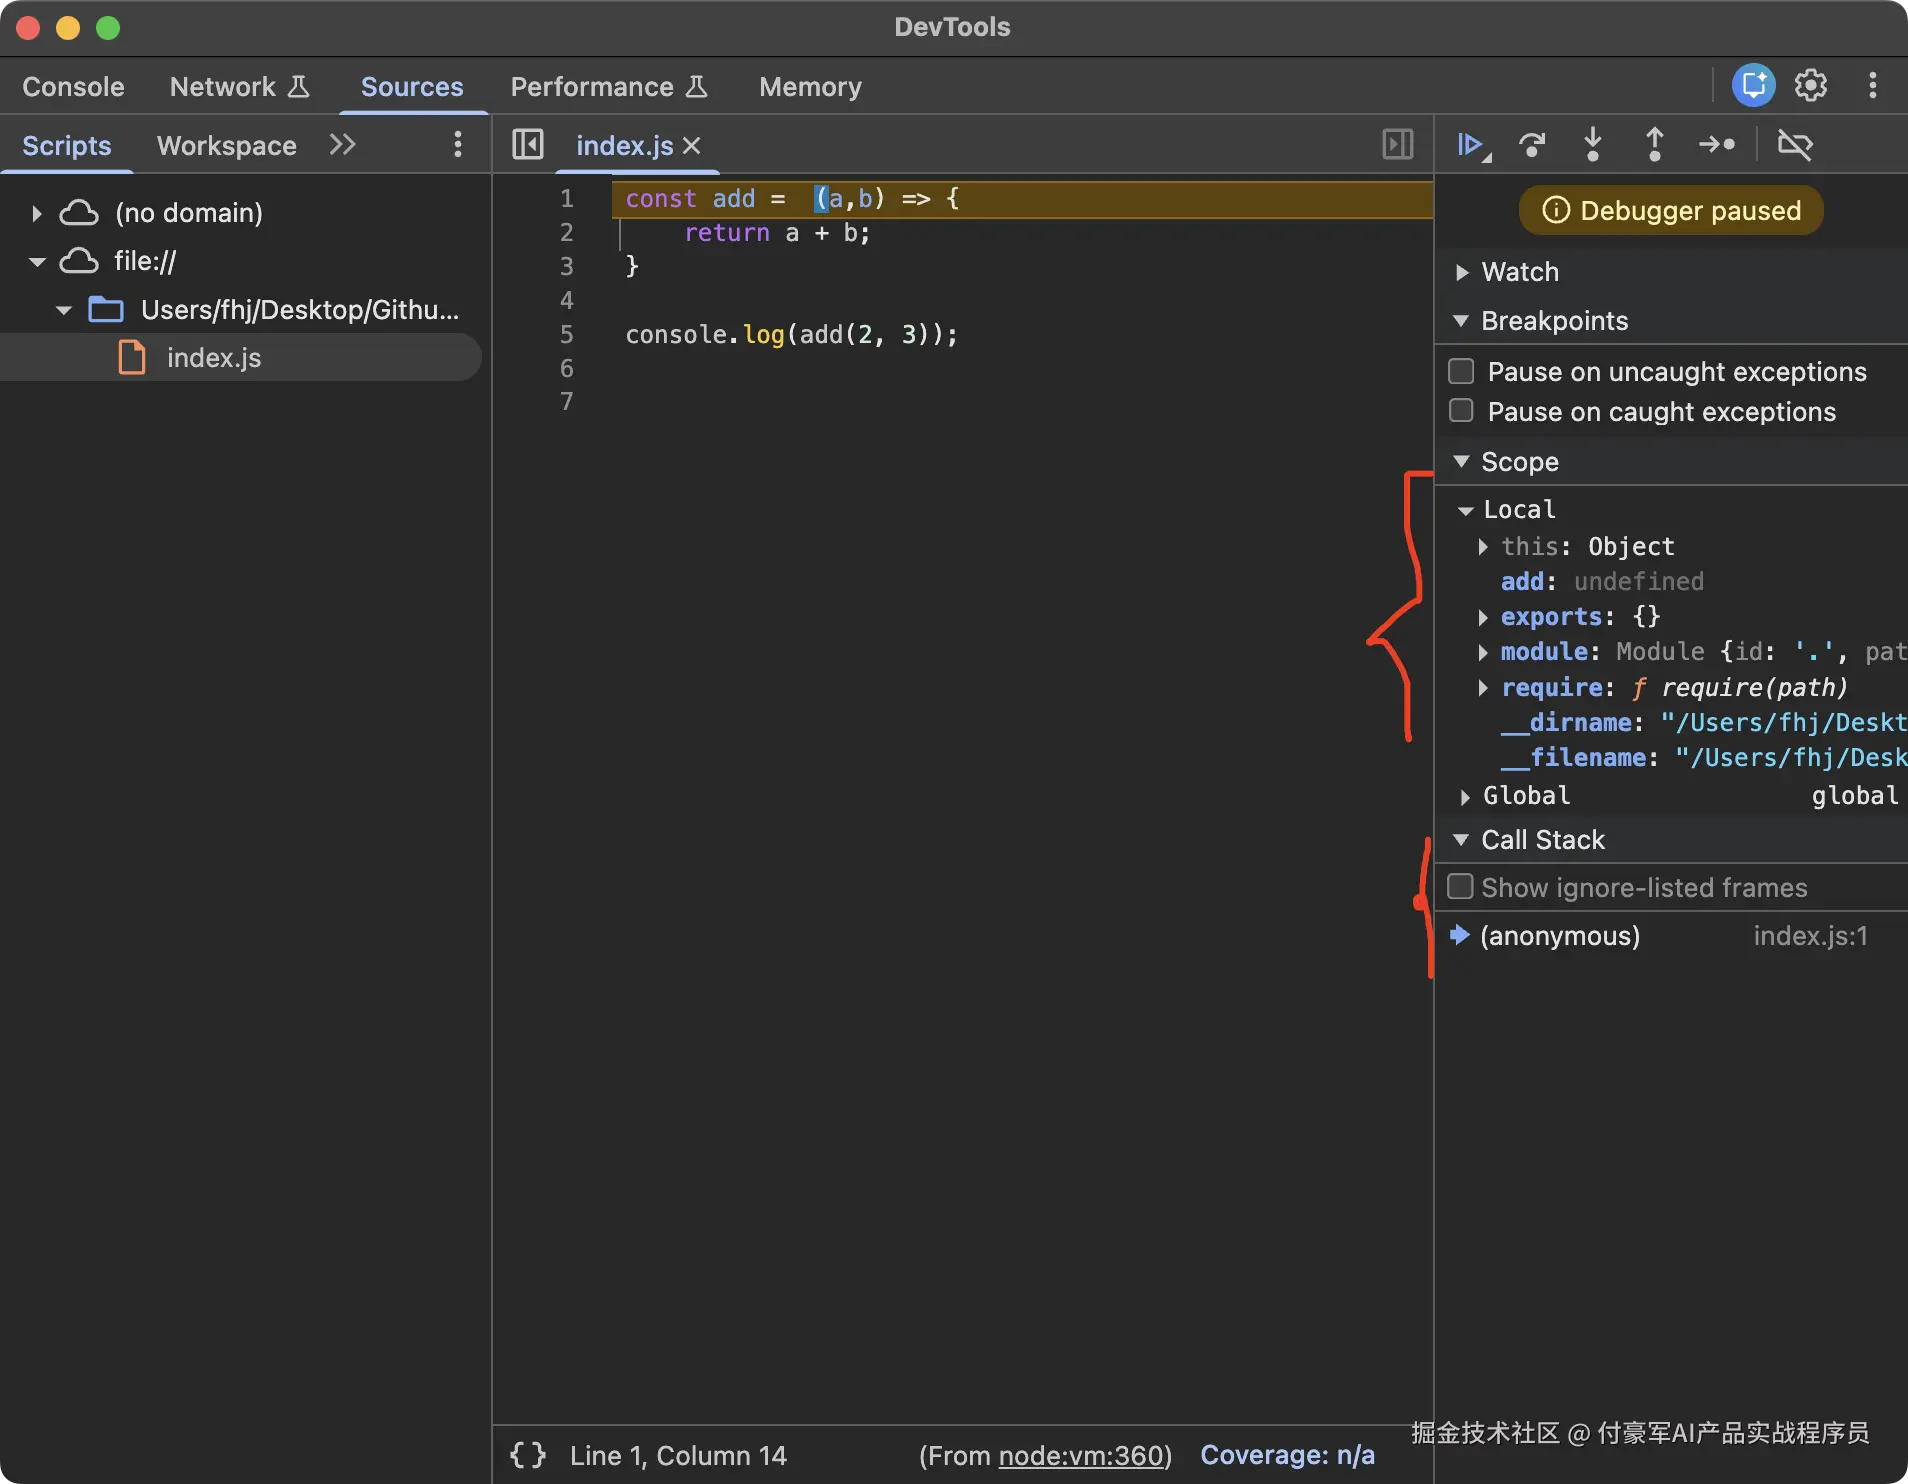Click the macOS green zoom window button
The height and width of the screenshot is (1484, 1908).
coord(108,28)
